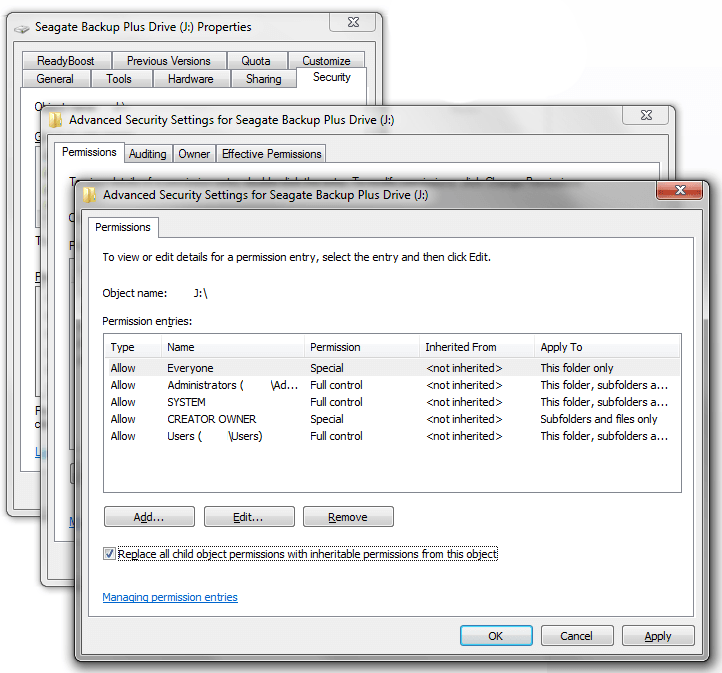Click the Remove button
The image size is (722, 673).
tap(348, 517)
